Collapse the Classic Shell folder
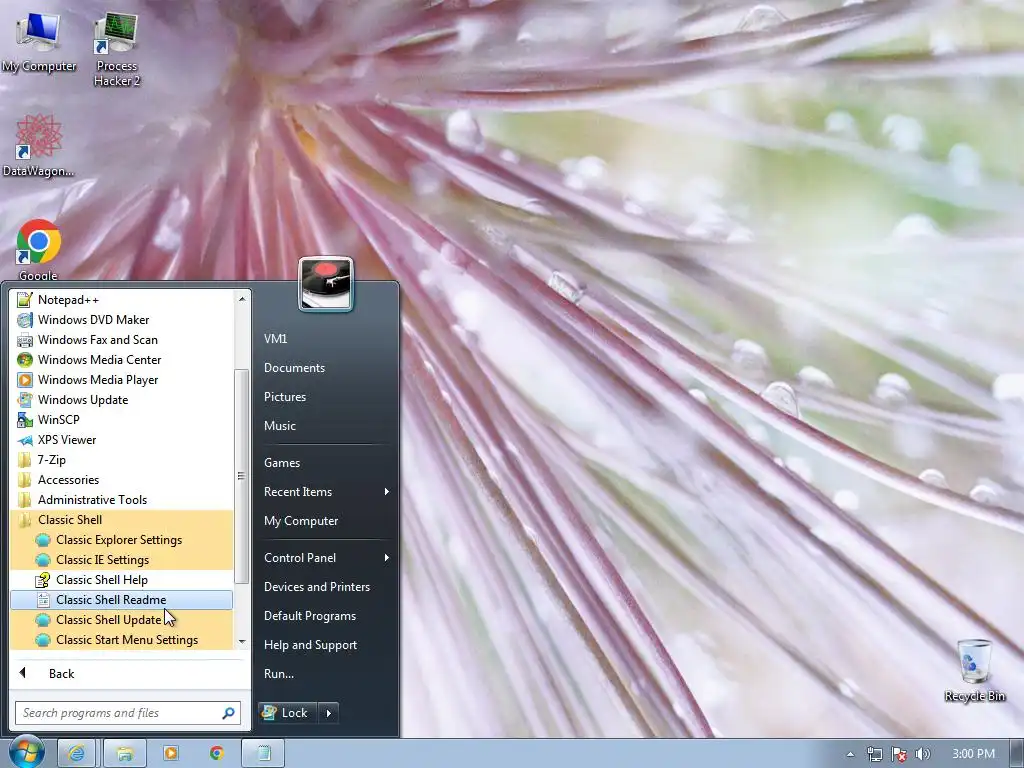 [x=121, y=520]
